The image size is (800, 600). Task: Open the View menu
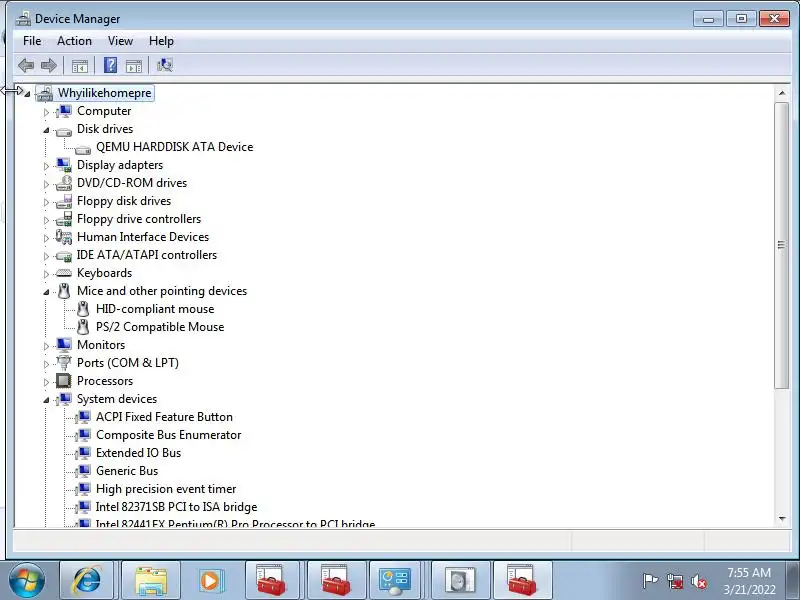[120, 41]
